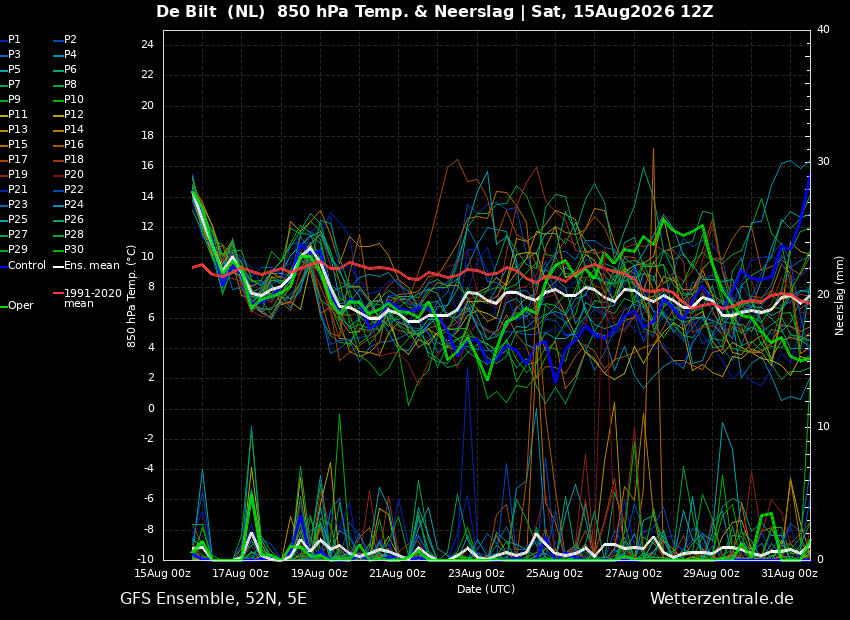Click the 27Aug 00z date tick
The height and width of the screenshot is (620, 850).
[633, 573]
